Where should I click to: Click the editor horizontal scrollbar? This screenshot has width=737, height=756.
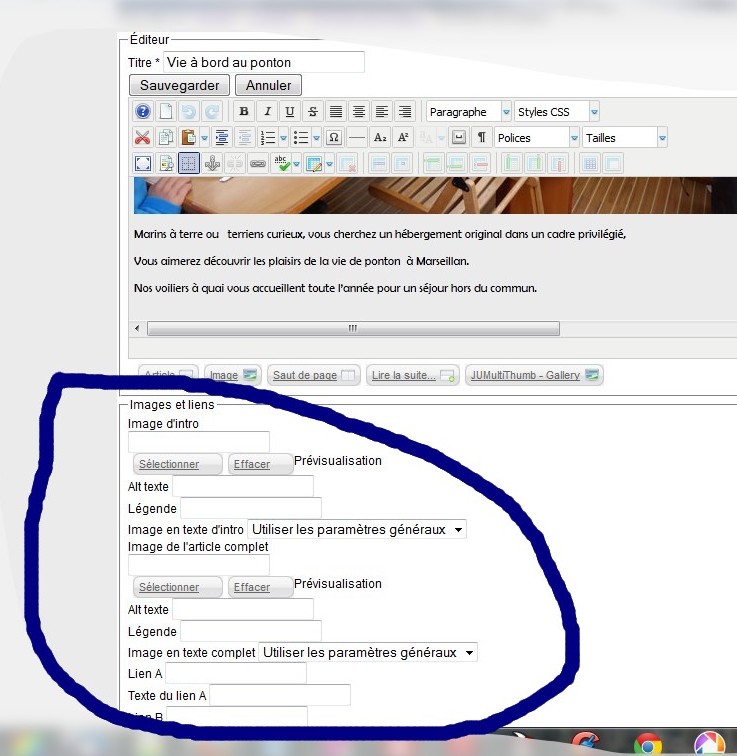point(352,328)
